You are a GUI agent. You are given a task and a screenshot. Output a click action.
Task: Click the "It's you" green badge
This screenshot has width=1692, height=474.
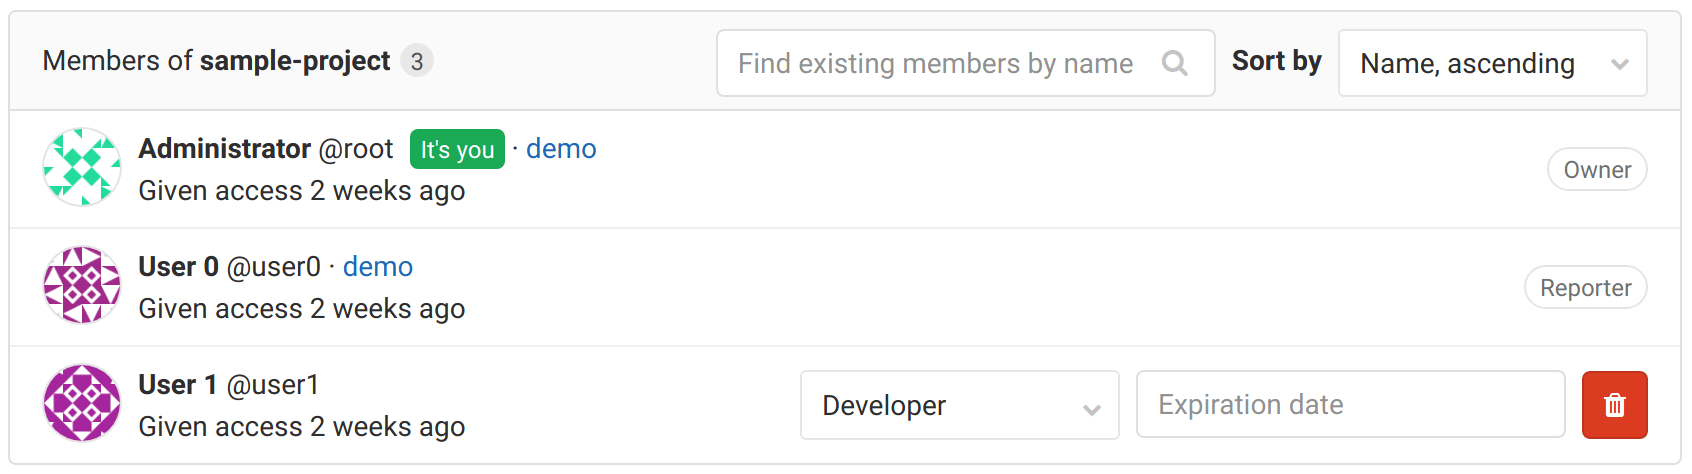(457, 150)
